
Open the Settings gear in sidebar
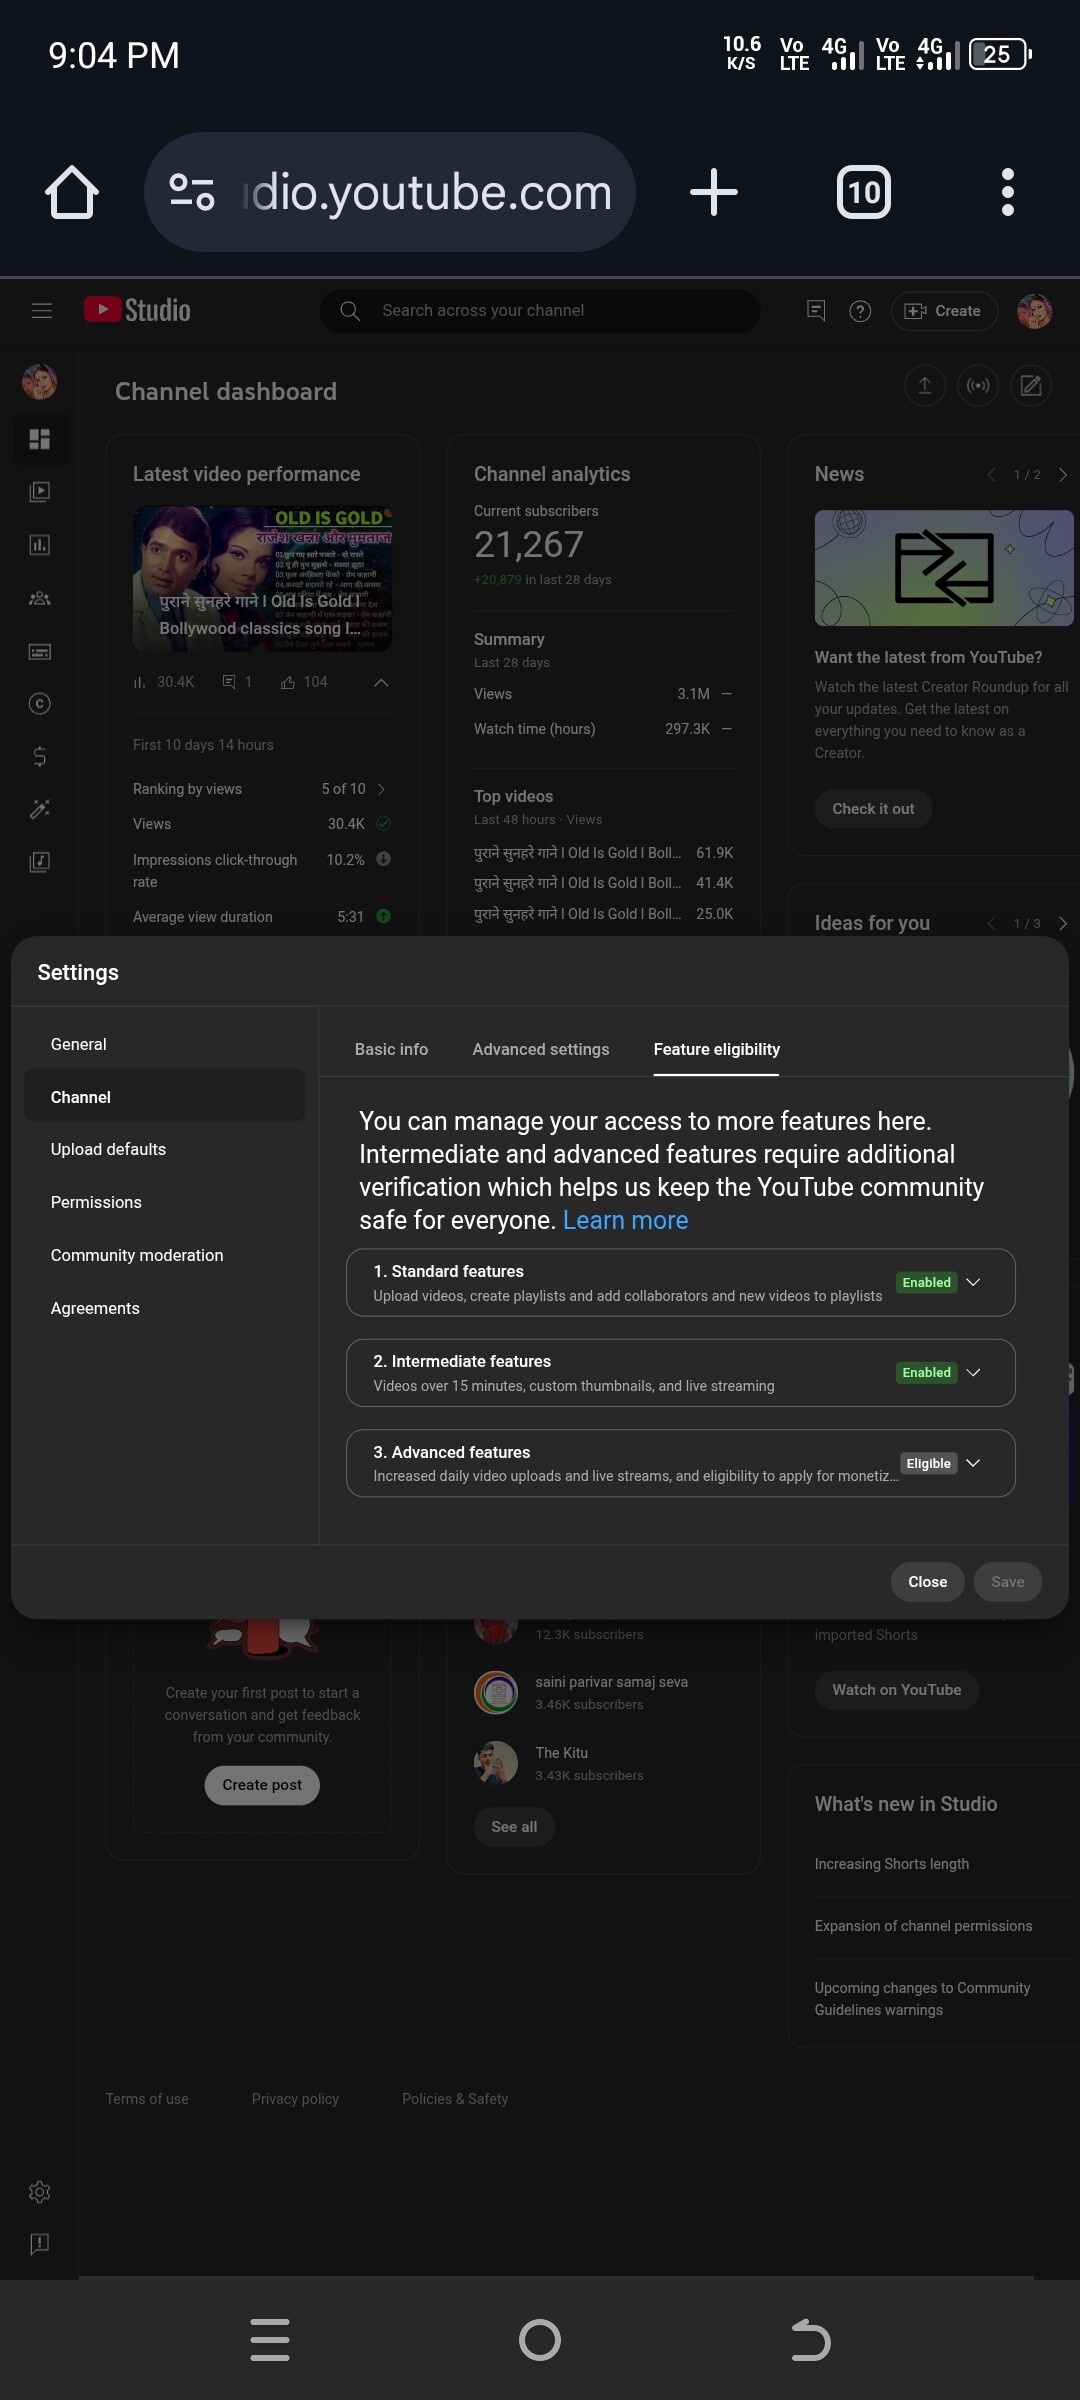[40, 2192]
